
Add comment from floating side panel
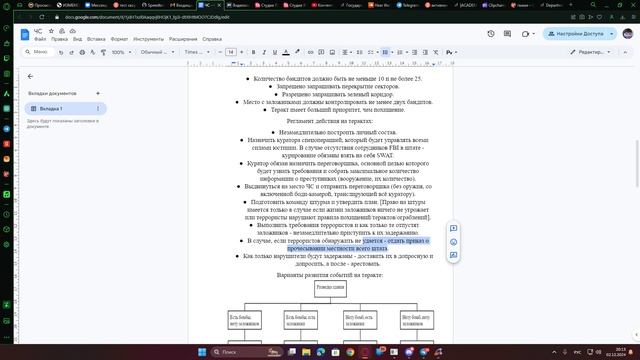point(453,228)
